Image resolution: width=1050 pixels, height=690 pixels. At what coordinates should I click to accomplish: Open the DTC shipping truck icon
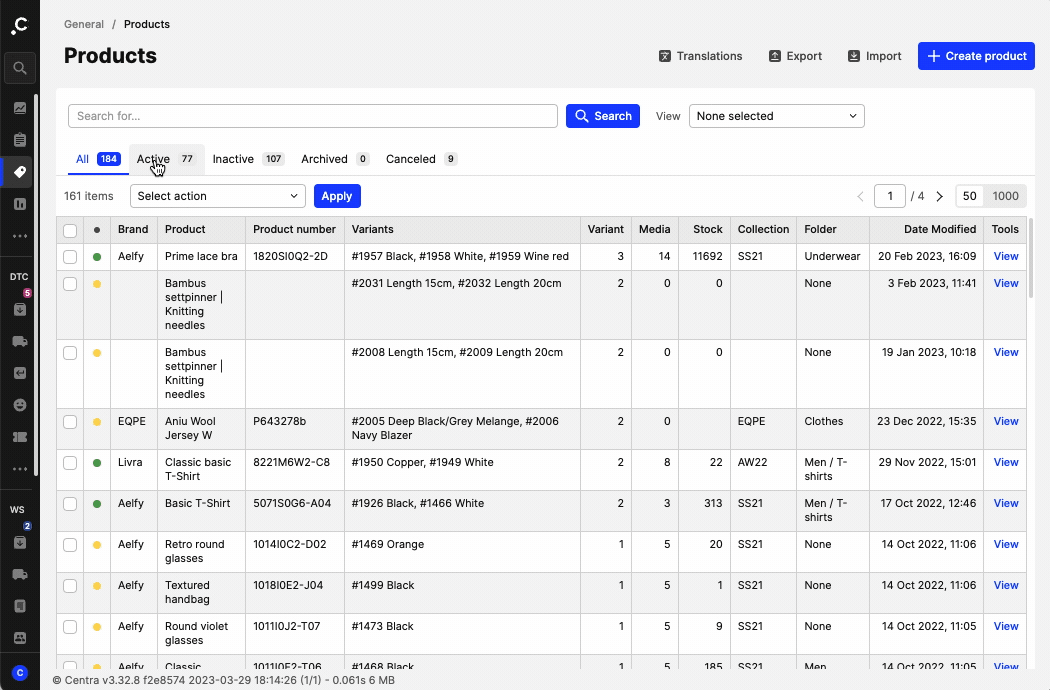pyautogui.click(x=20, y=341)
